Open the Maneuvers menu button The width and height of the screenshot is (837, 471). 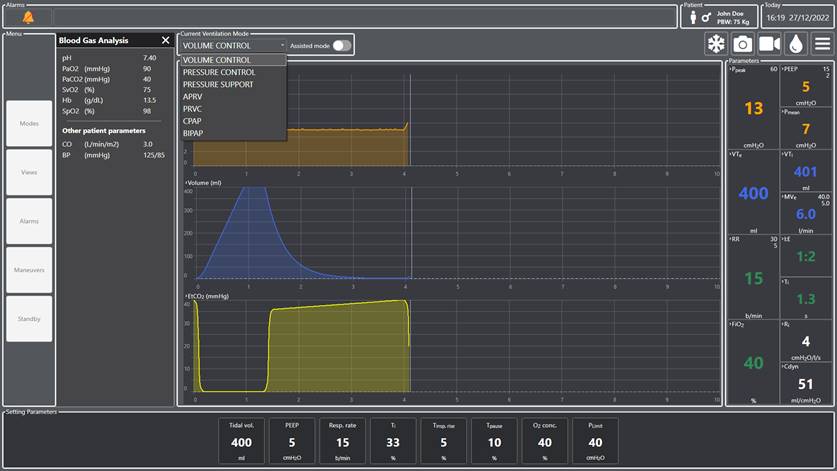tap(29, 270)
